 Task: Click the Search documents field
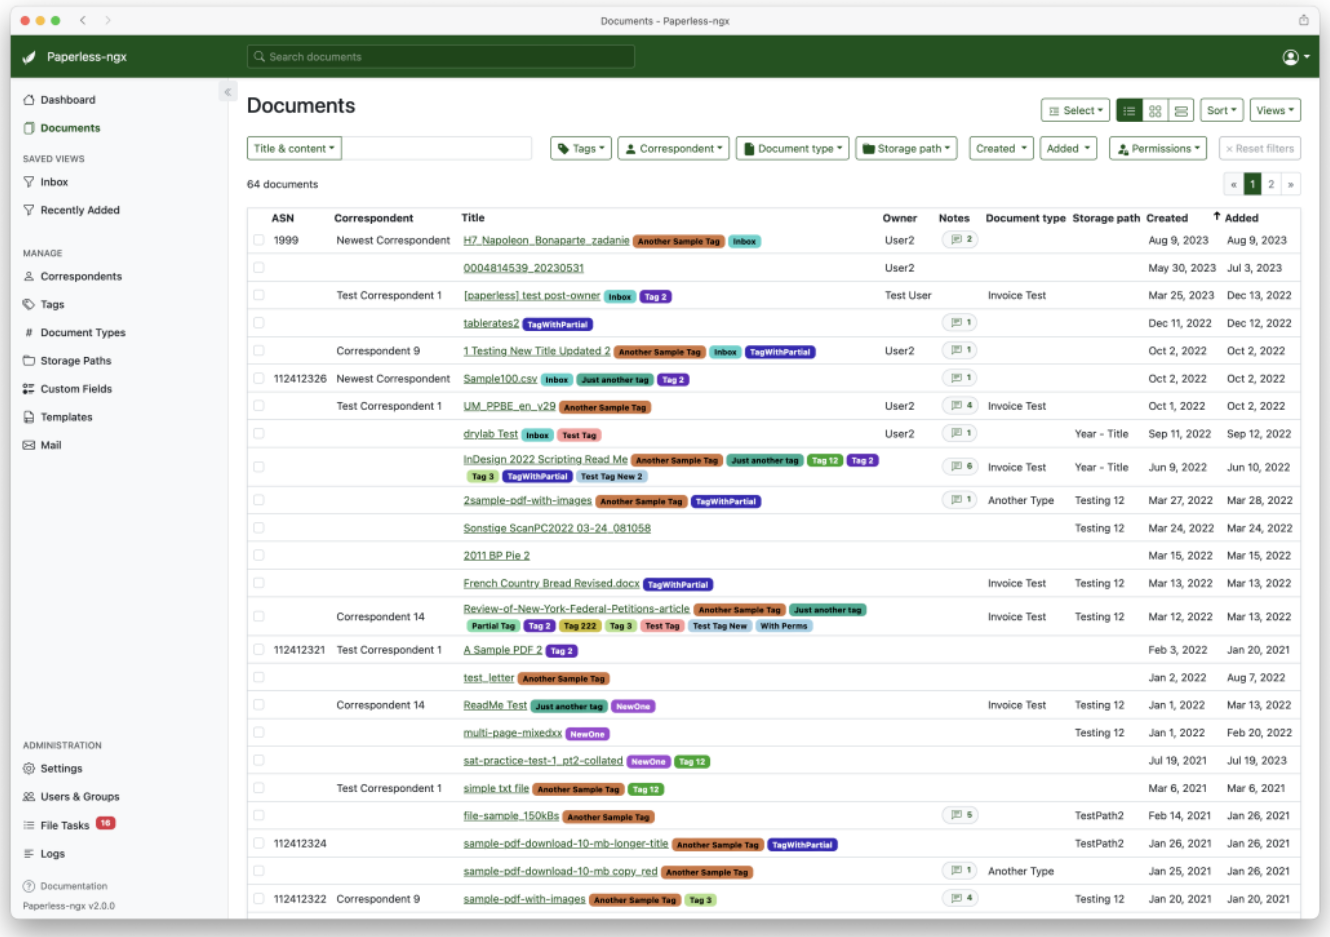tap(441, 57)
